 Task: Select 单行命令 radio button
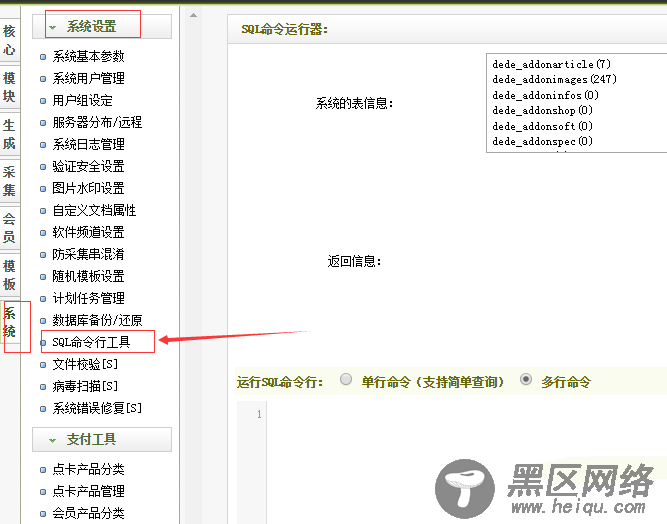[346, 379]
